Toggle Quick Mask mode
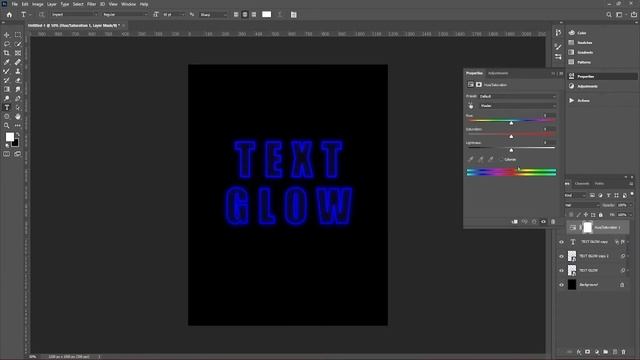 tap(7, 154)
